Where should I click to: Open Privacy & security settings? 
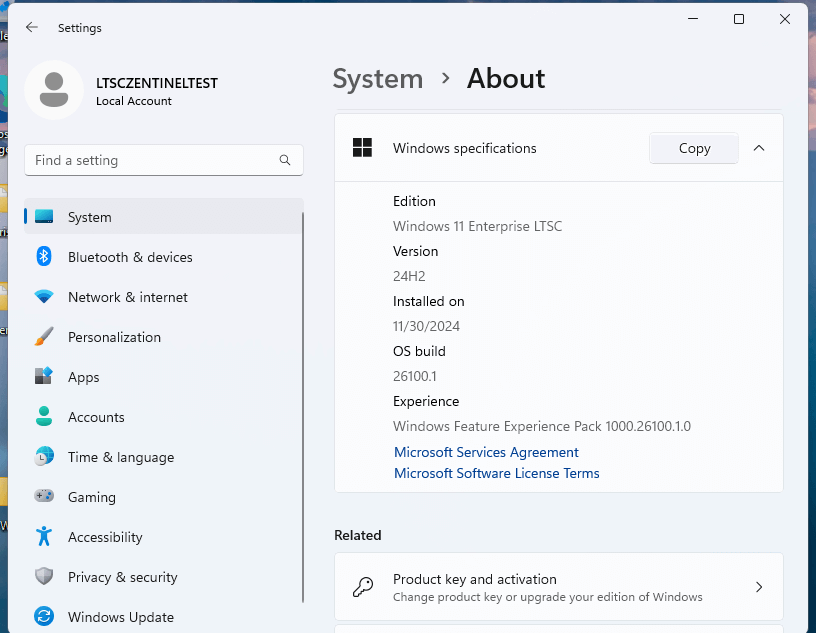click(x=120, y=577)
